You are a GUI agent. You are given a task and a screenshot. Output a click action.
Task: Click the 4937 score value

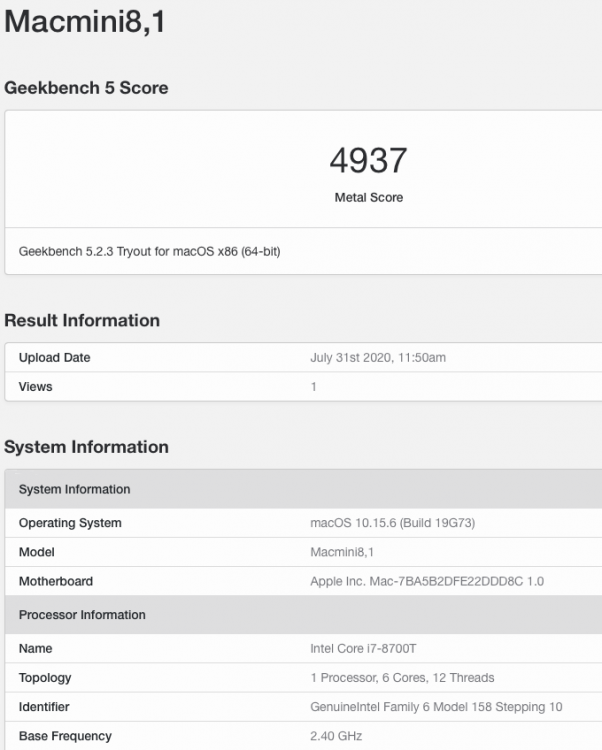[x=368, y=160]
